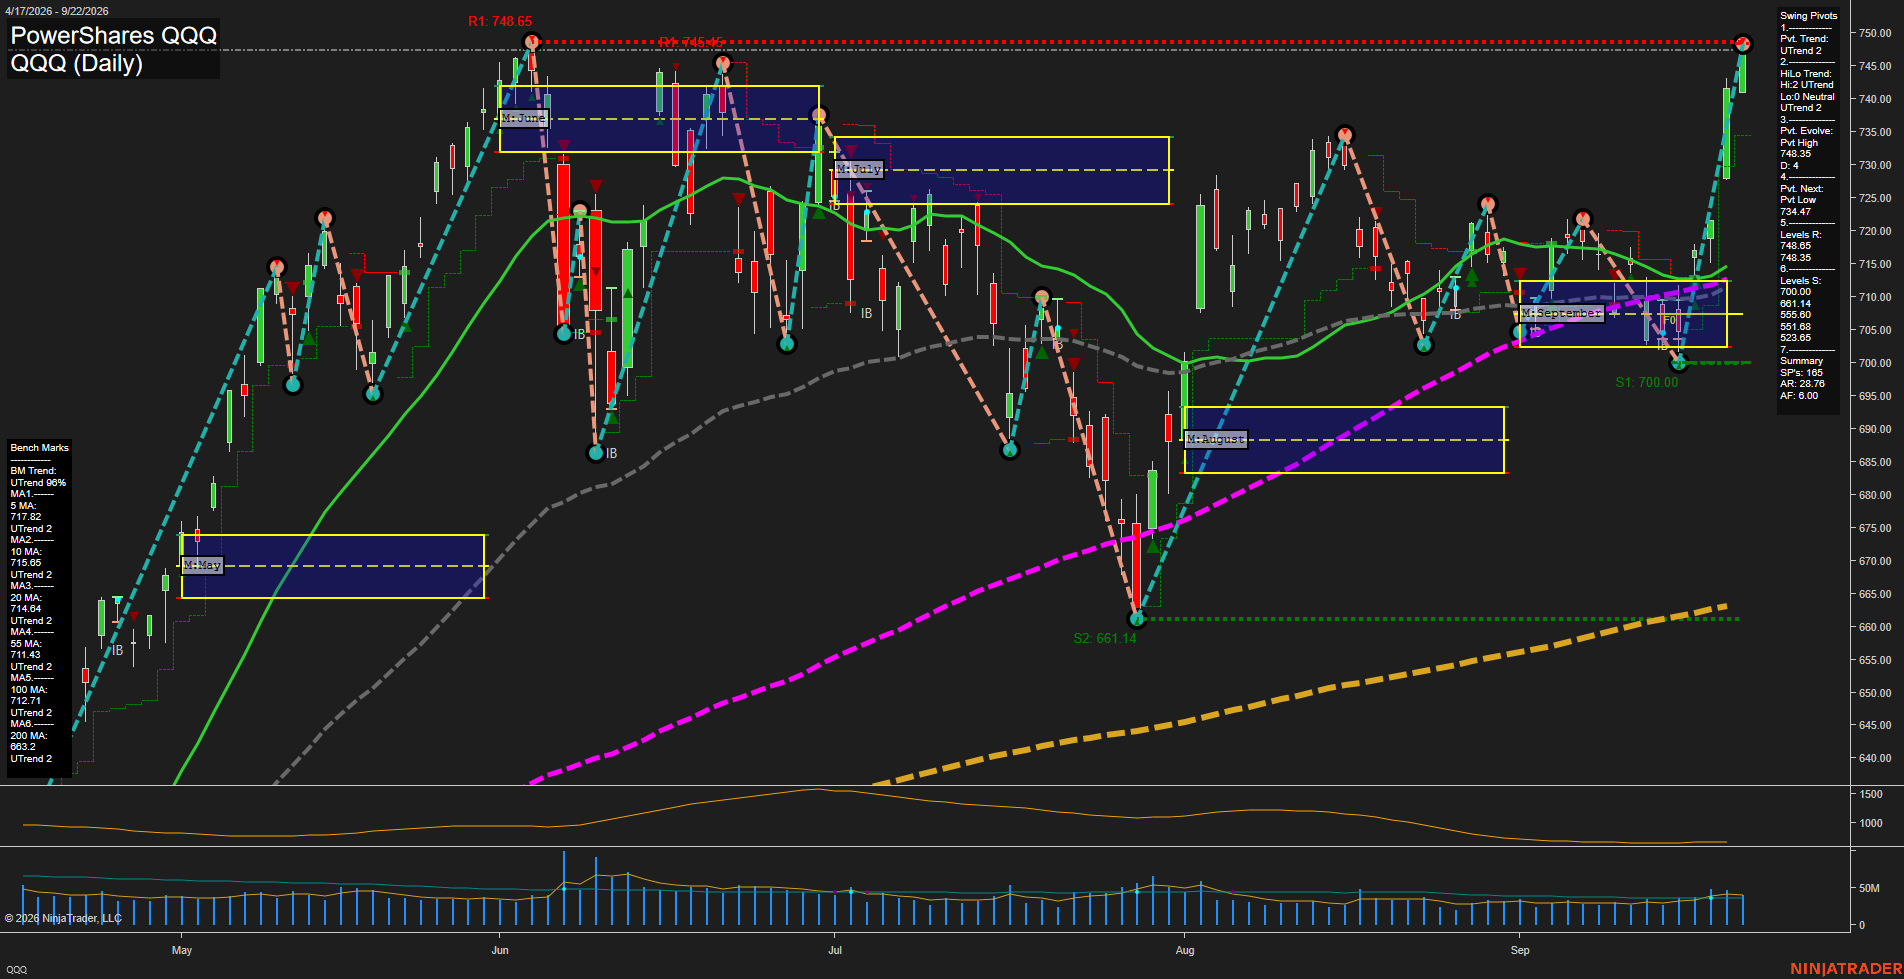The height and width of the screenshot is (979, 1904).
Task: Click the swing low pivot marker at S2 661.14
Action: (x=1136, y=619)
